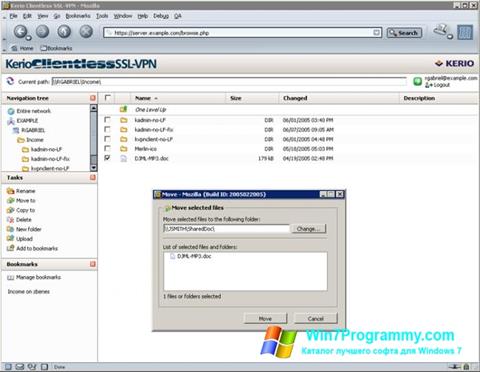Open the View menu
This screenshot has width=480, height=372.
(43, 16)
